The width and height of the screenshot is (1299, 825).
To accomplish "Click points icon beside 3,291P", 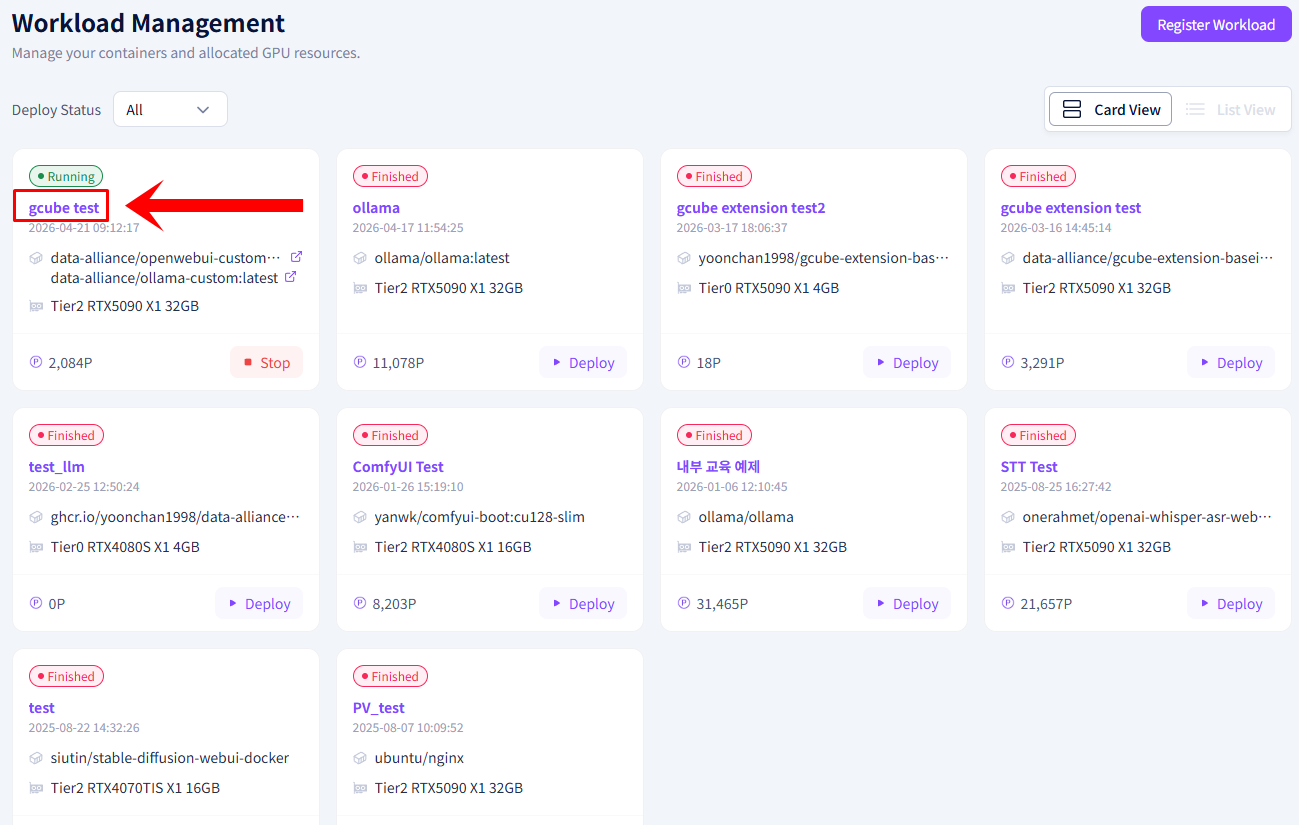I will (1008, 362).
